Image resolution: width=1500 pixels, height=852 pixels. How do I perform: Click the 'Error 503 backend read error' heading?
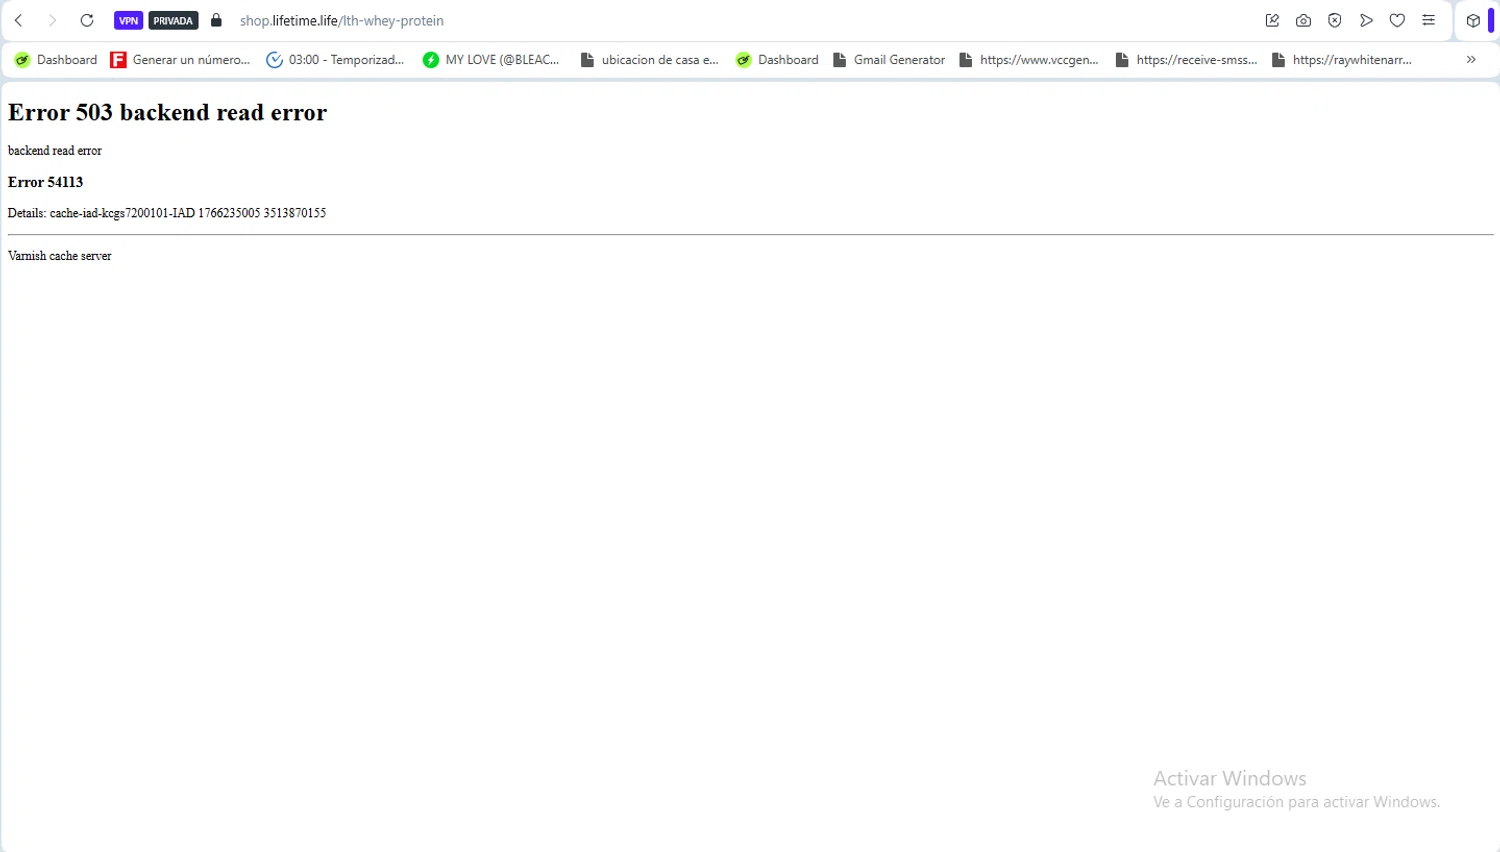tap(167, 112)
